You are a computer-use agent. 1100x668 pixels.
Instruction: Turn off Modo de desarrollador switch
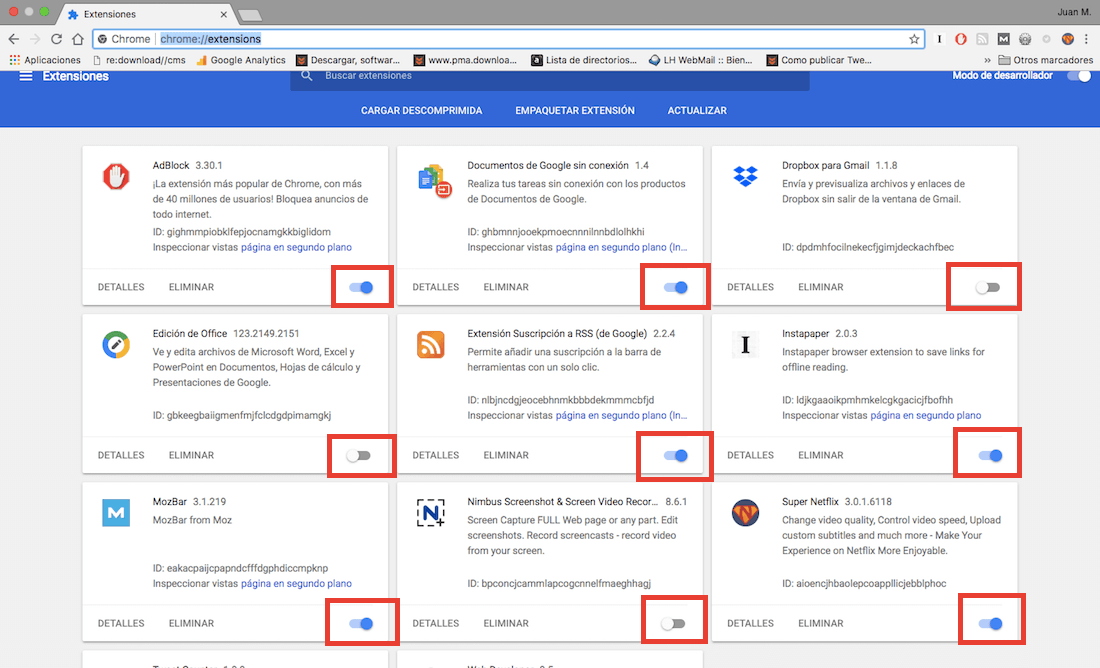(x=1080, y=76)
